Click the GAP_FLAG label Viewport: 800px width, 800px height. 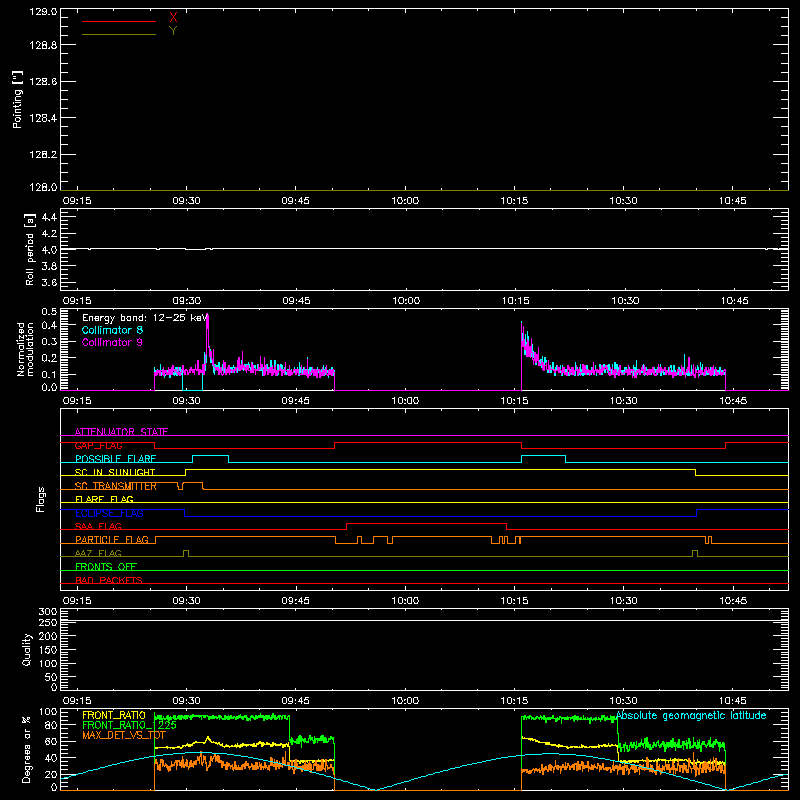(x=98, y=445)
